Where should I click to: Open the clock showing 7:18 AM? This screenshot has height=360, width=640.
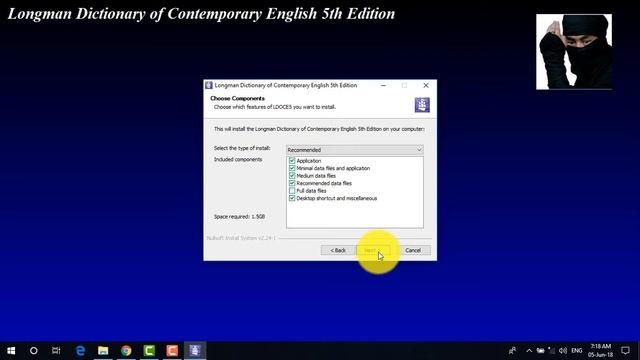click(x=600, y=351)
